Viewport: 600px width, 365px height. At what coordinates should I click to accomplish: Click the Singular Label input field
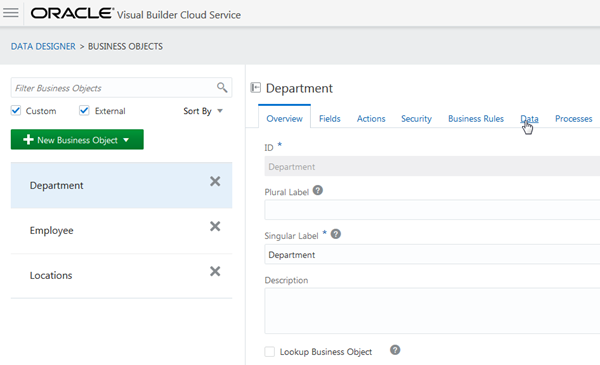(432, 254)
